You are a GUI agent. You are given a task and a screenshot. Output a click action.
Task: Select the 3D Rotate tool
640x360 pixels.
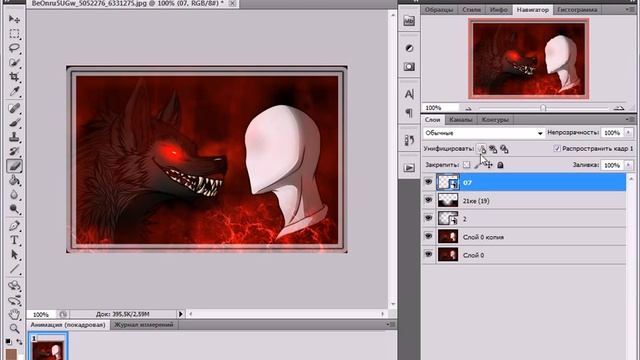pos(14,285)
